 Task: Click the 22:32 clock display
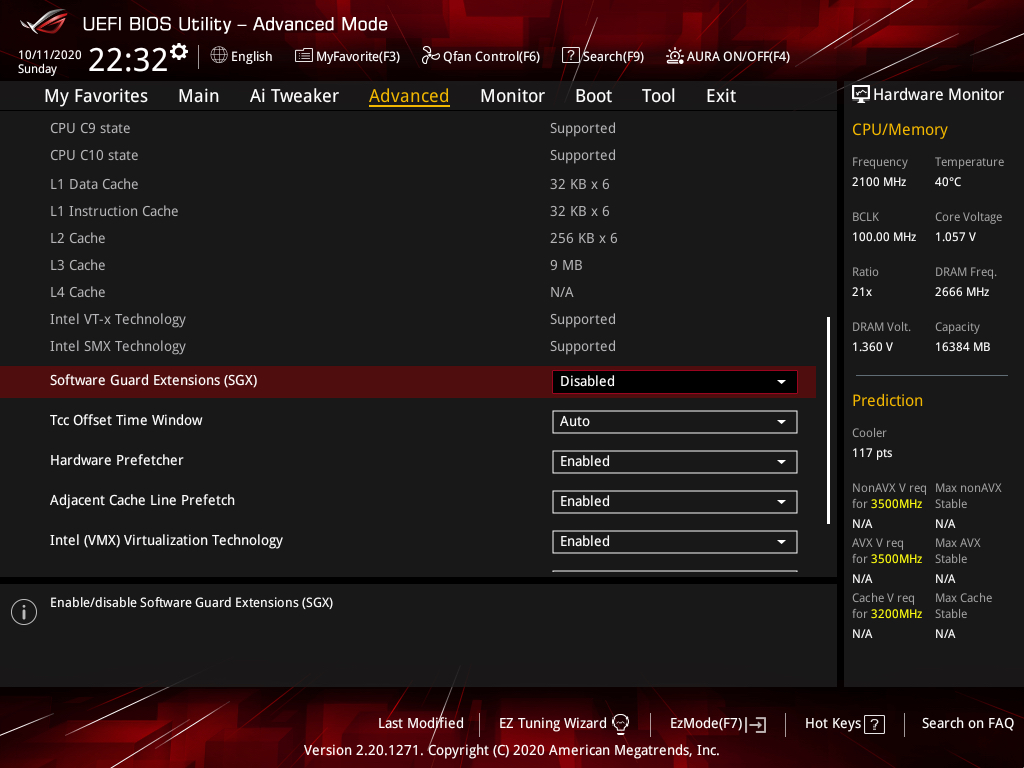pyautogui.click(x=128, y=59)
